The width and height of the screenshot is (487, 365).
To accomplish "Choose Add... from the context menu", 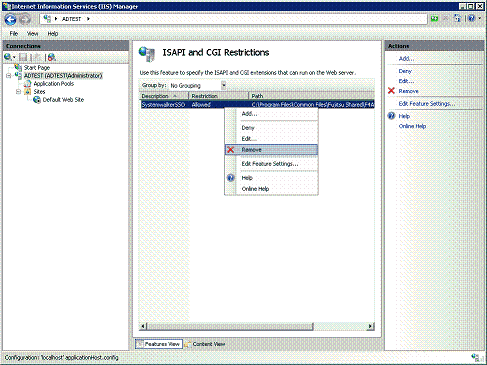I will (271, 114).
